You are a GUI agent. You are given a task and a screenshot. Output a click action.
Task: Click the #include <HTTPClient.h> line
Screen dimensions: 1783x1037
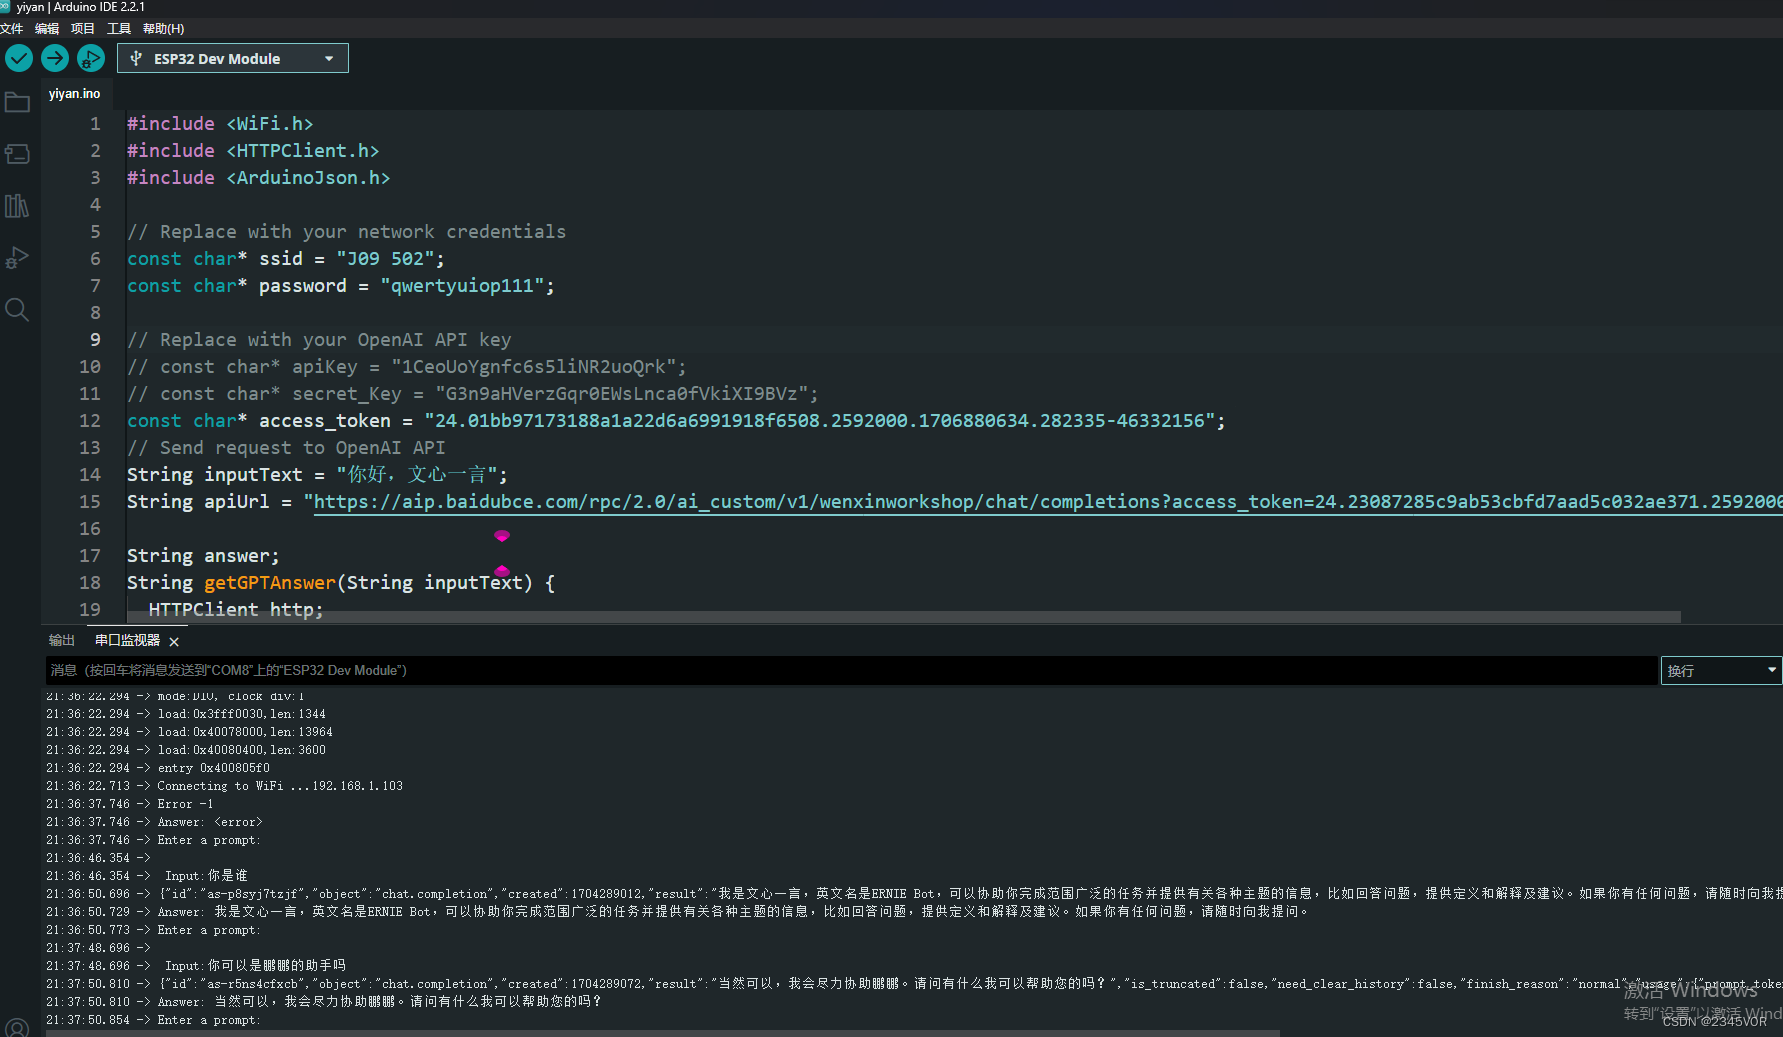click(253, 150)
